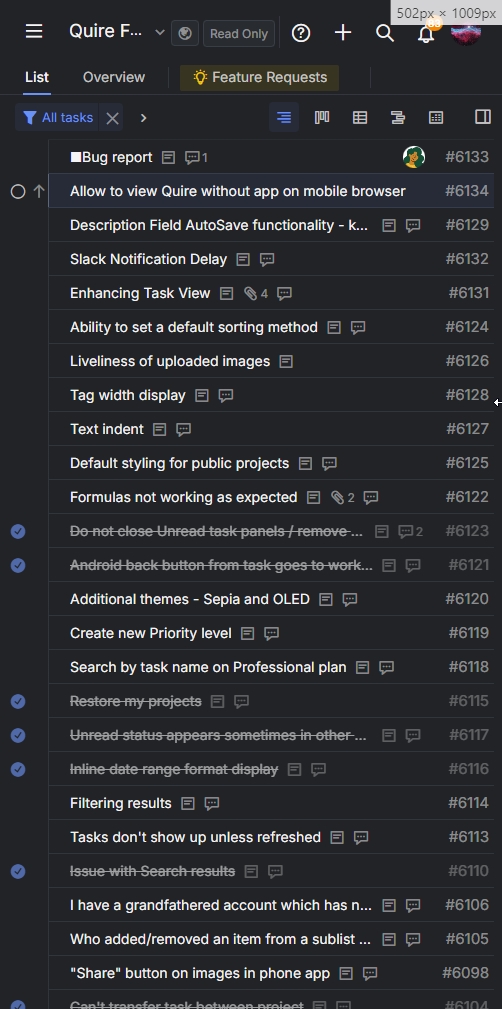Uncheck completed Issue with Search results task

tap(18, 871)
